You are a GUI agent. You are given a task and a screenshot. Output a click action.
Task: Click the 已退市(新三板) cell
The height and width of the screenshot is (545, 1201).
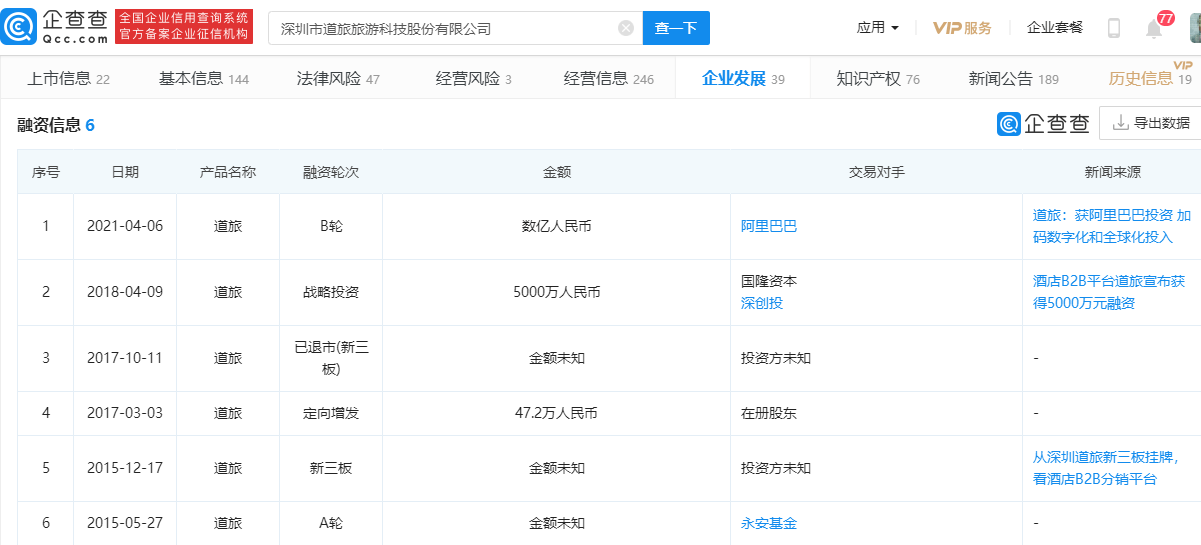330,358
